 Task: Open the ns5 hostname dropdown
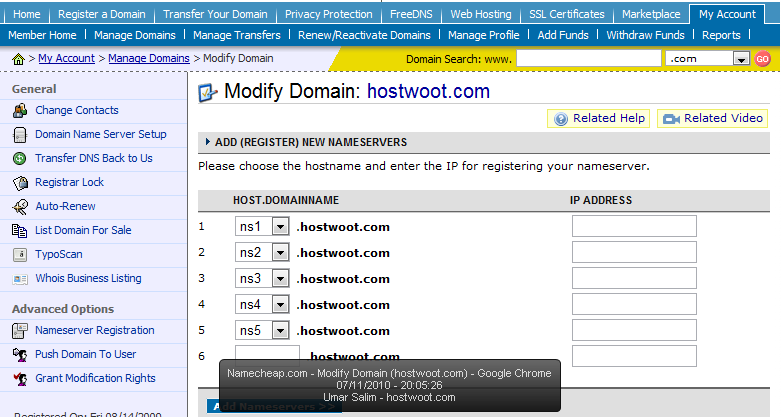coord(262,330)
